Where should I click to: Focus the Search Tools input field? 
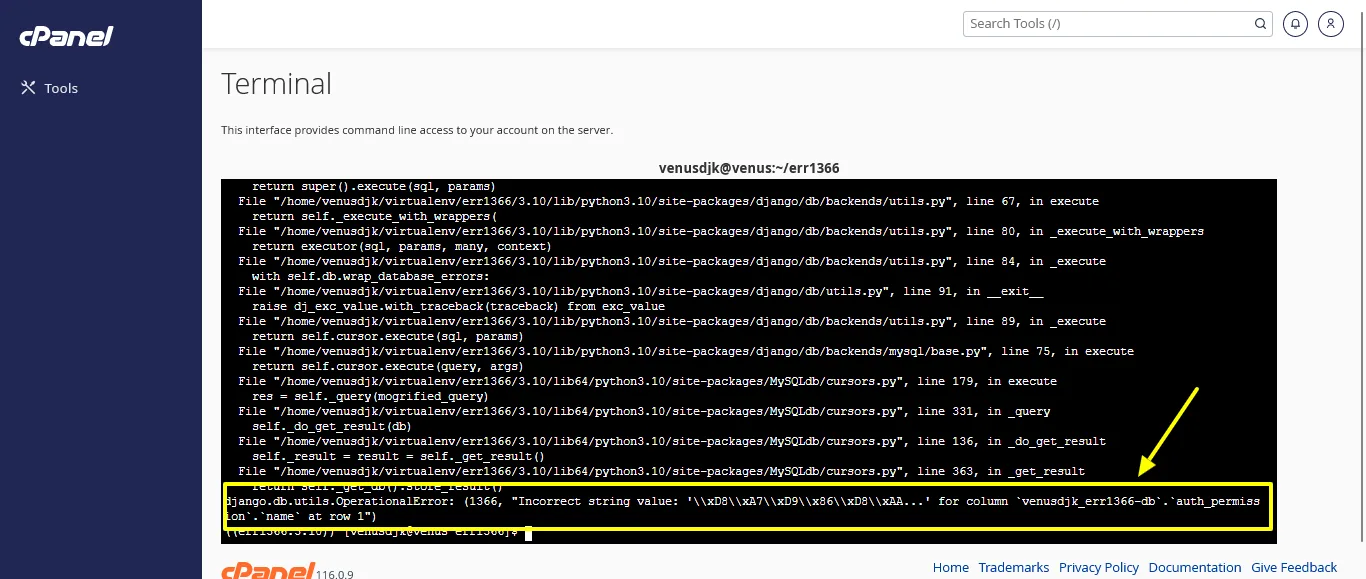point(1108,24)
